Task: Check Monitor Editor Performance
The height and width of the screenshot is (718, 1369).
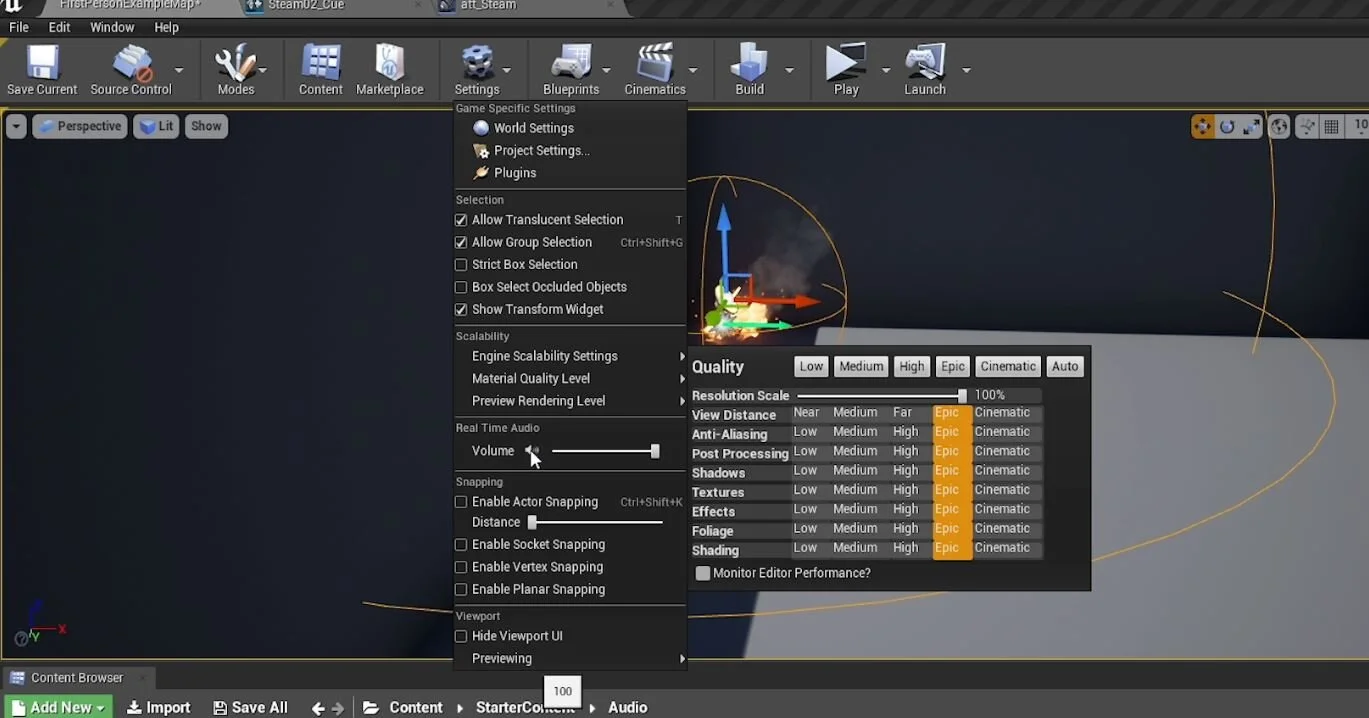Action: [703, 572]
